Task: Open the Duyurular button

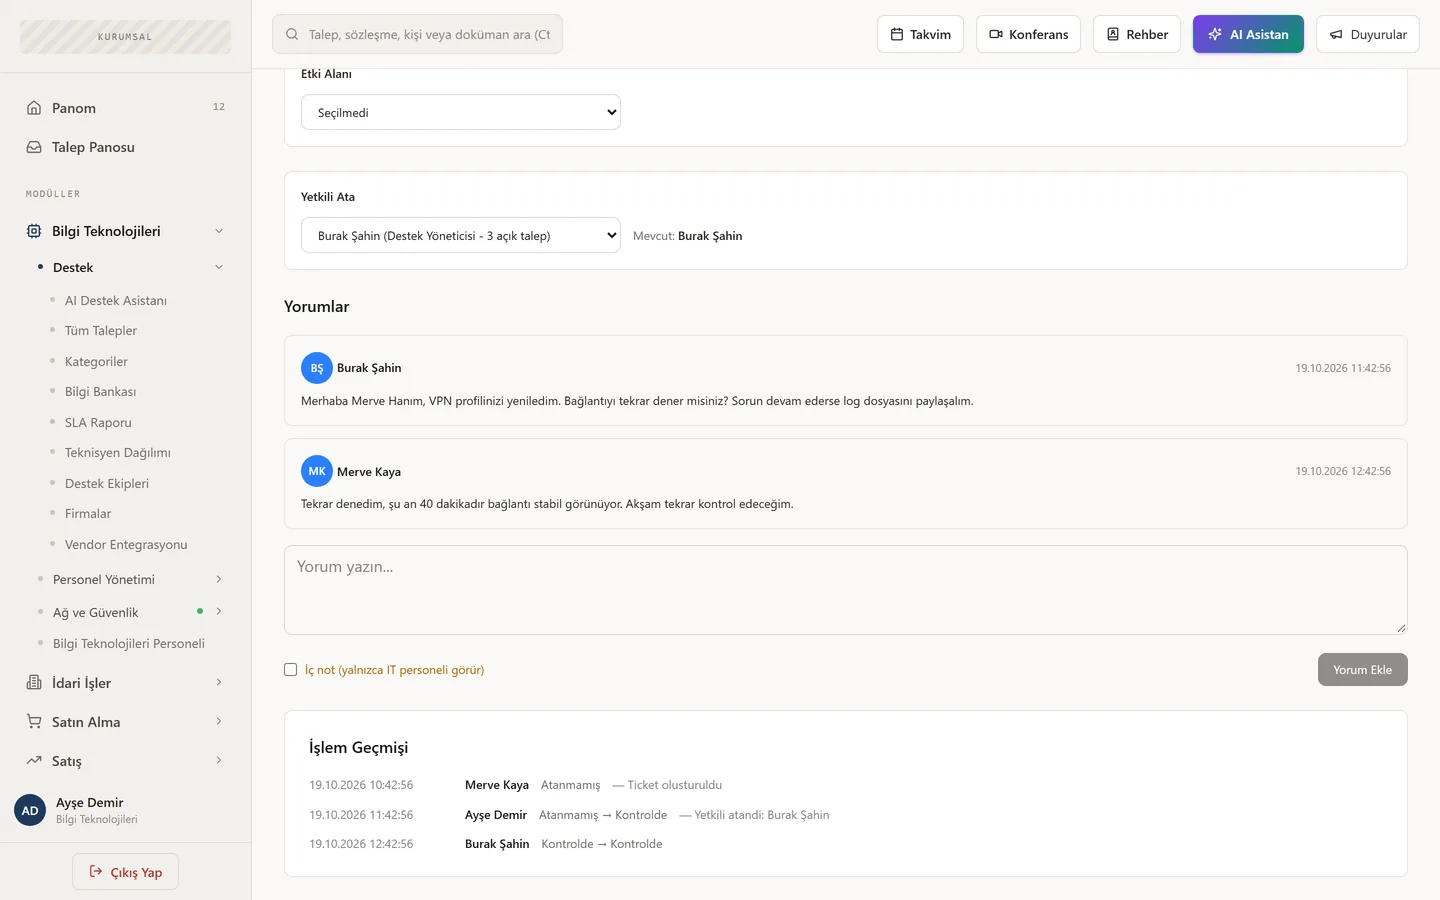Action: [1368, 34]
